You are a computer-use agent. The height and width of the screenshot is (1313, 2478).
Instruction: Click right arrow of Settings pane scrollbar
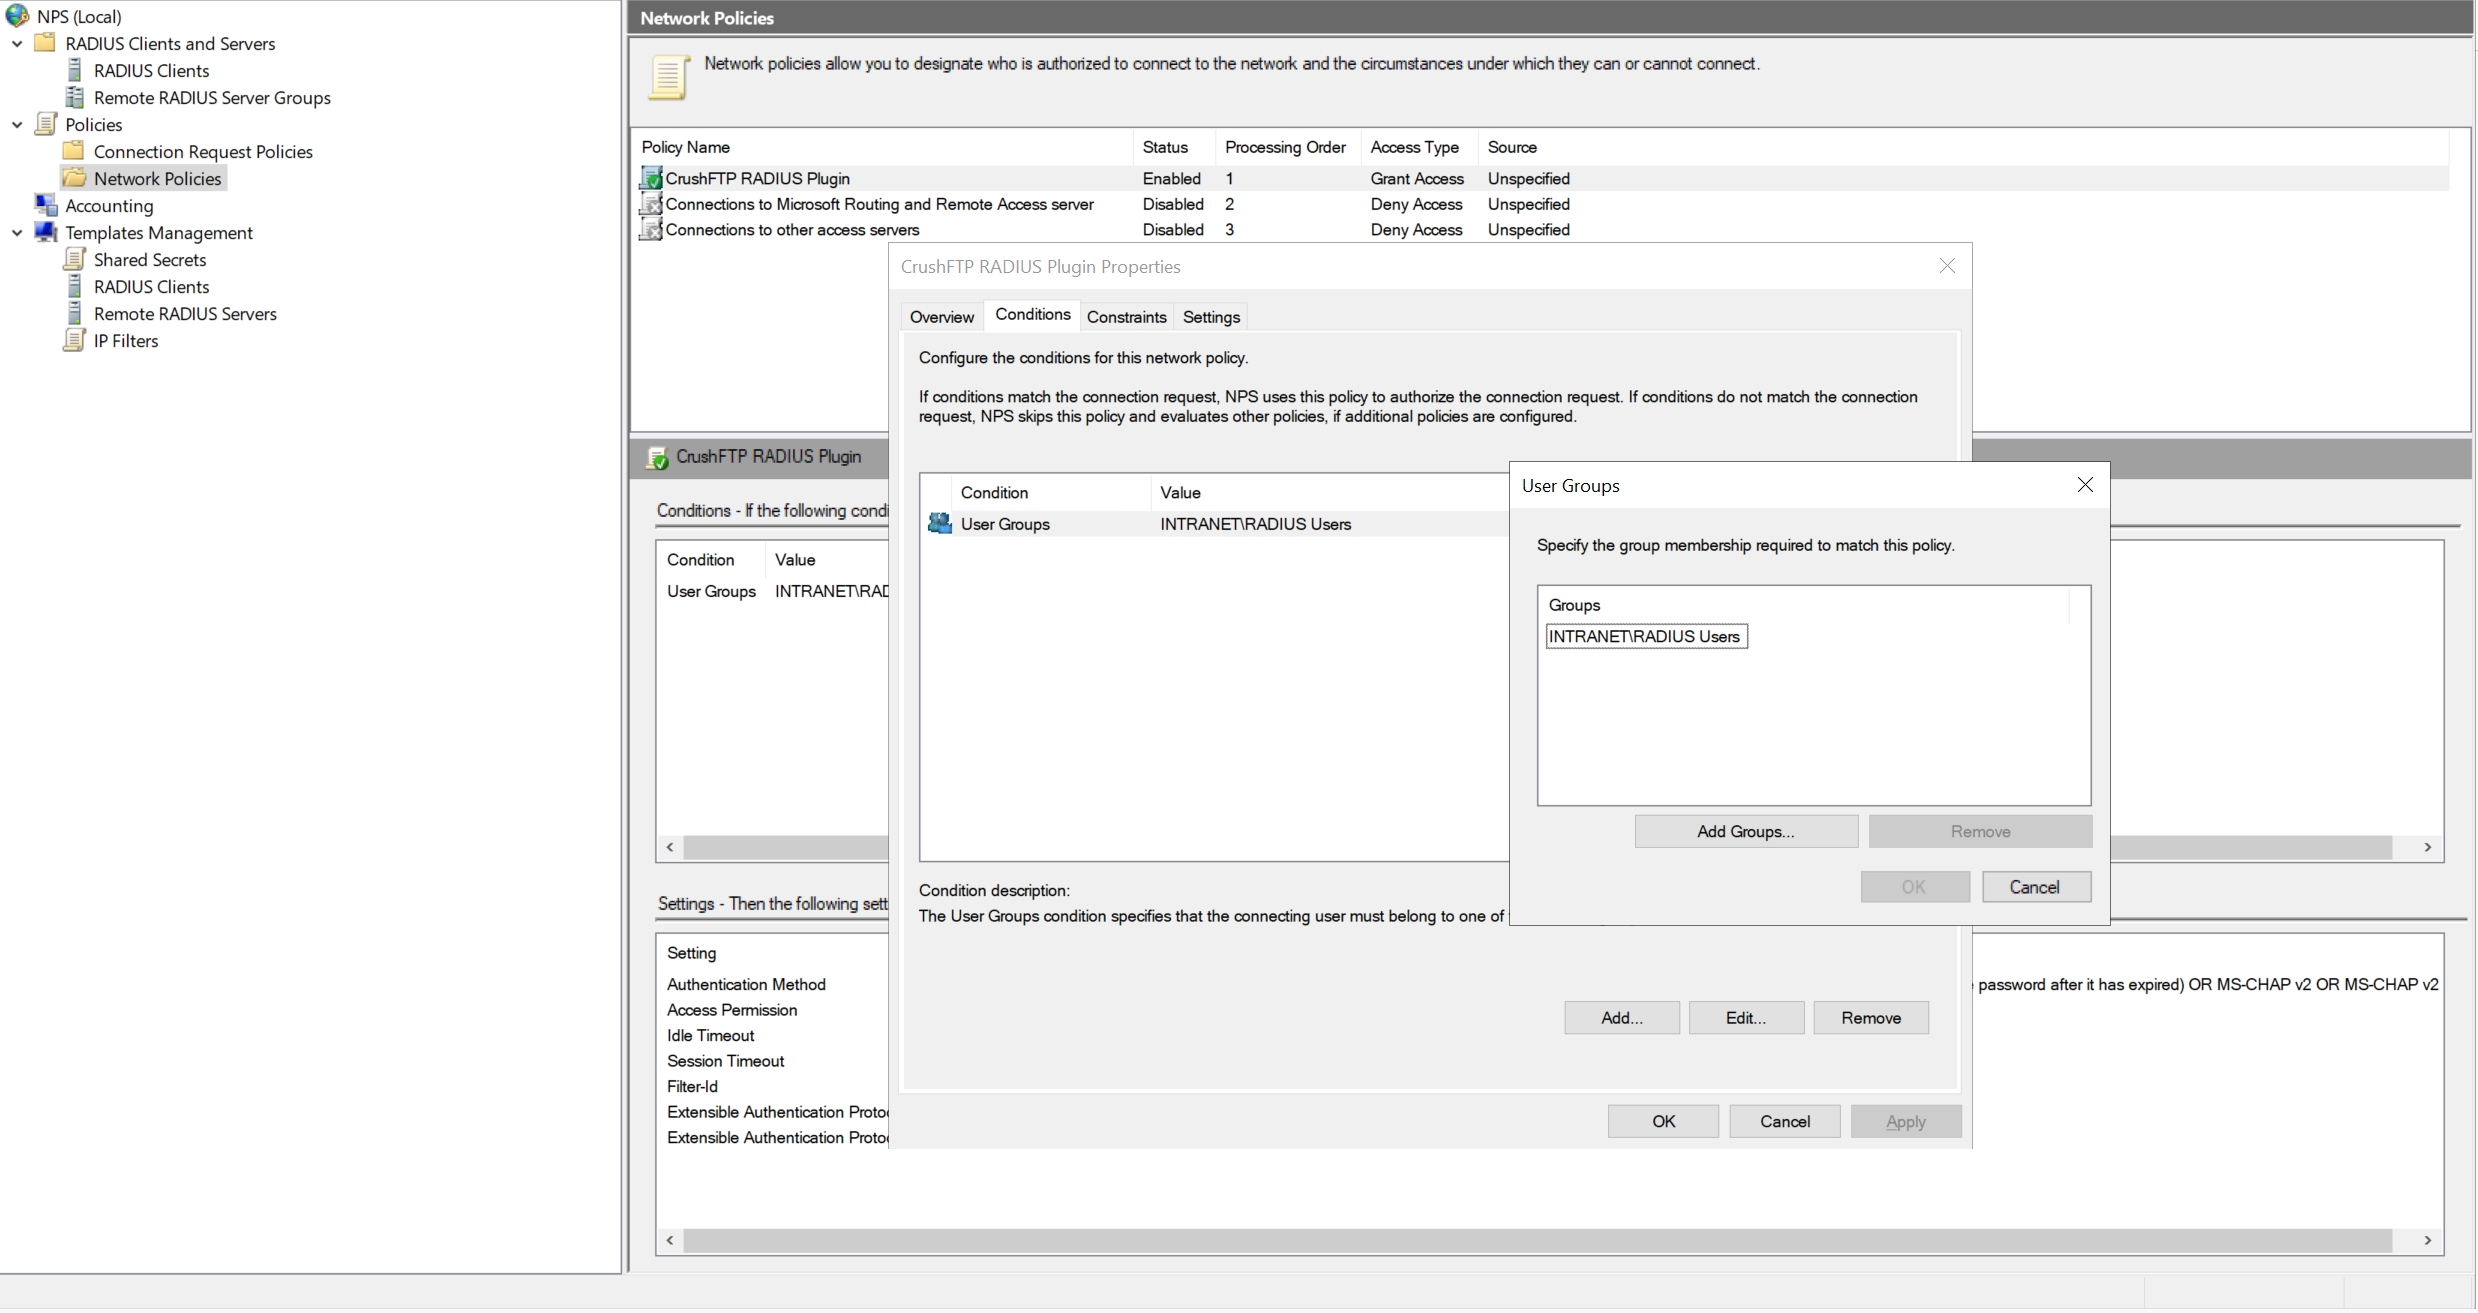pos(2427,1240)
